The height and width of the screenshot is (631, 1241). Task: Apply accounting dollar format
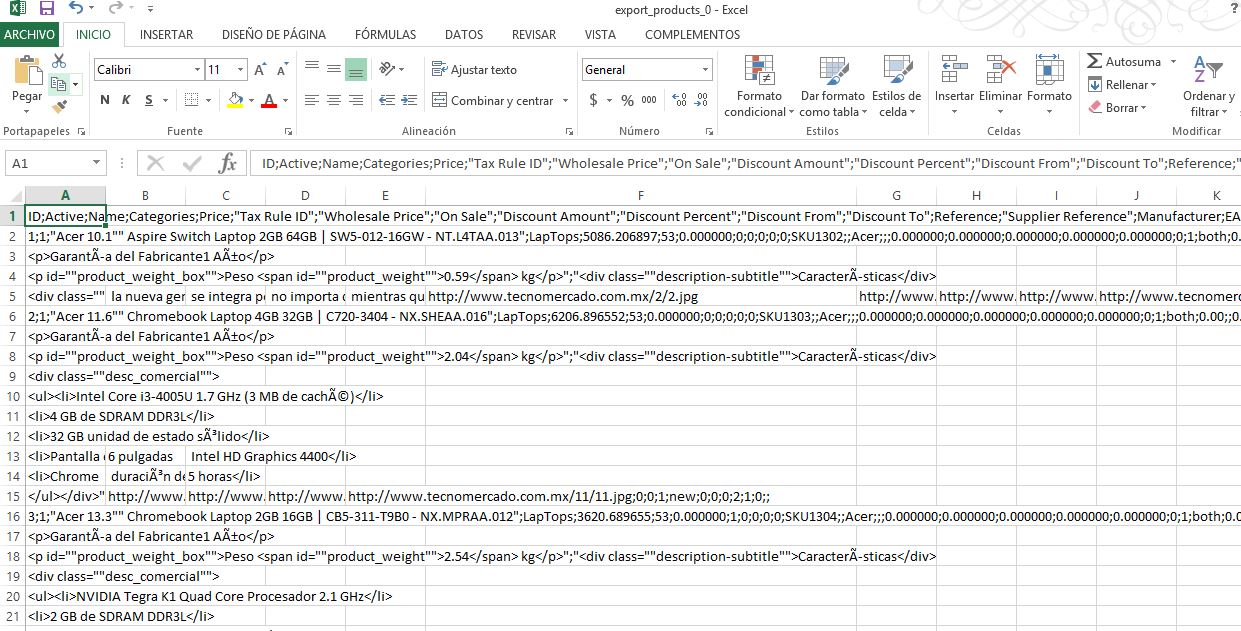tap(594, 100)
